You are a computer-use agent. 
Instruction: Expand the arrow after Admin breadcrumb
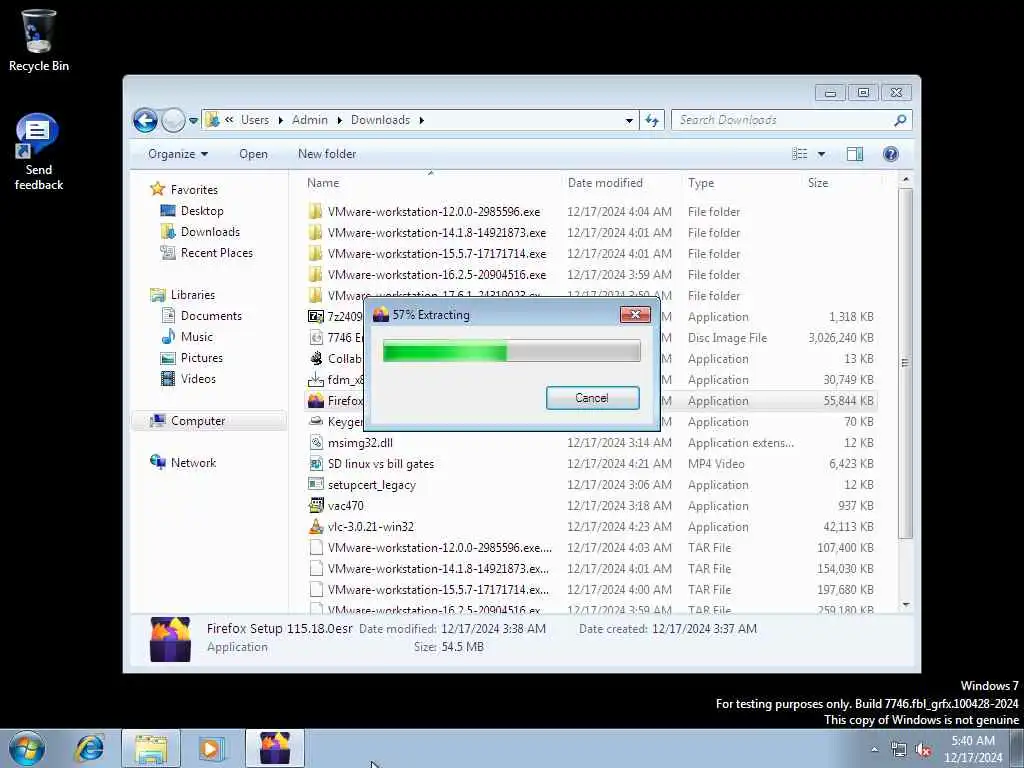(x=340, y=120)
